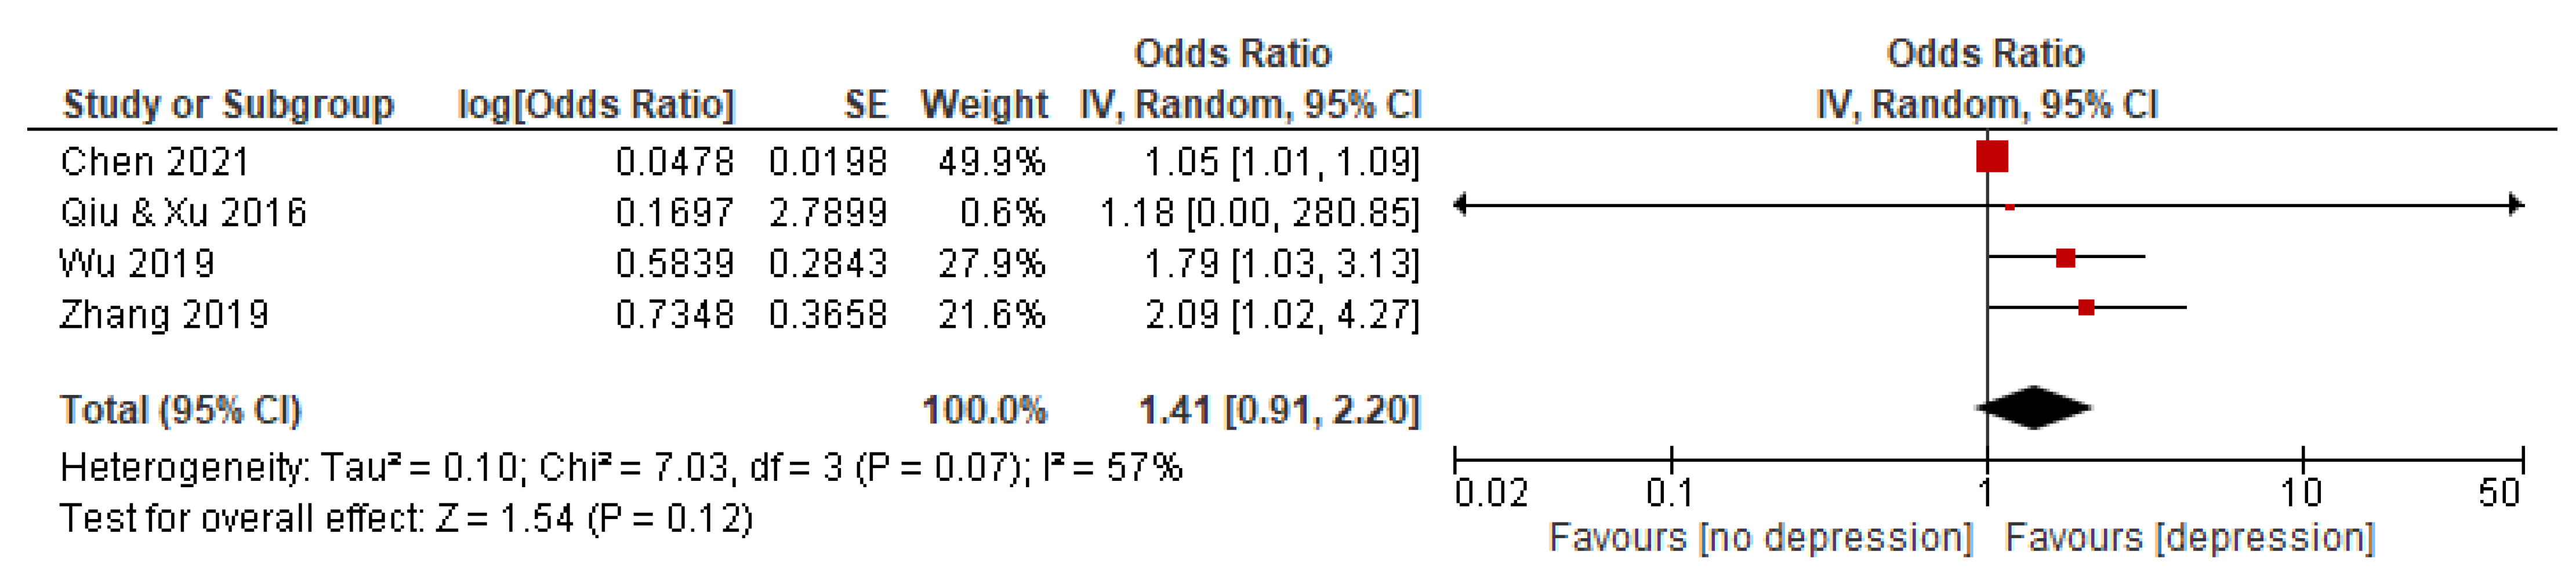
Task: Click the black diamond pooled estimate
Action: tap(2034, 408)
